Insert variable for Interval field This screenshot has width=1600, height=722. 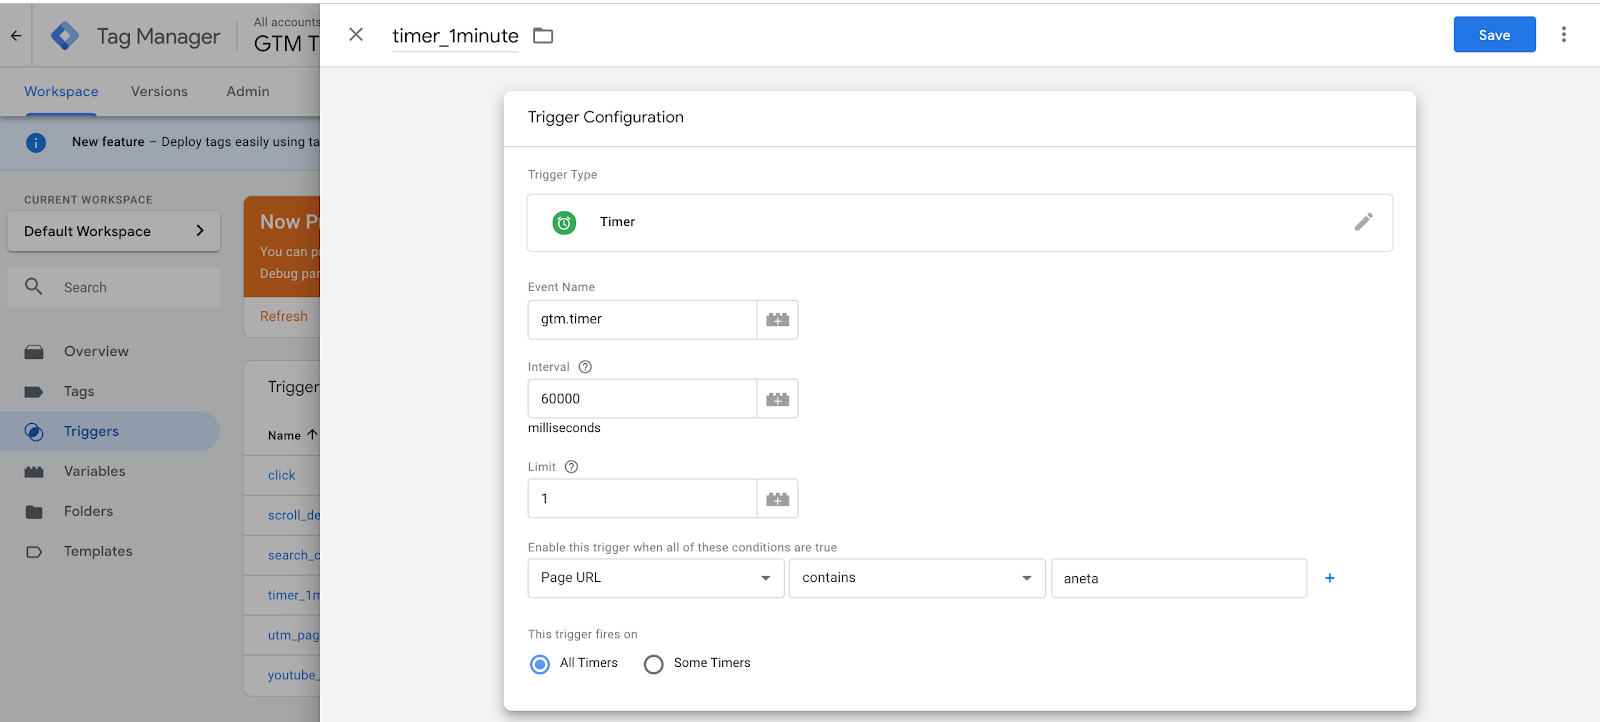pos(777,399)
